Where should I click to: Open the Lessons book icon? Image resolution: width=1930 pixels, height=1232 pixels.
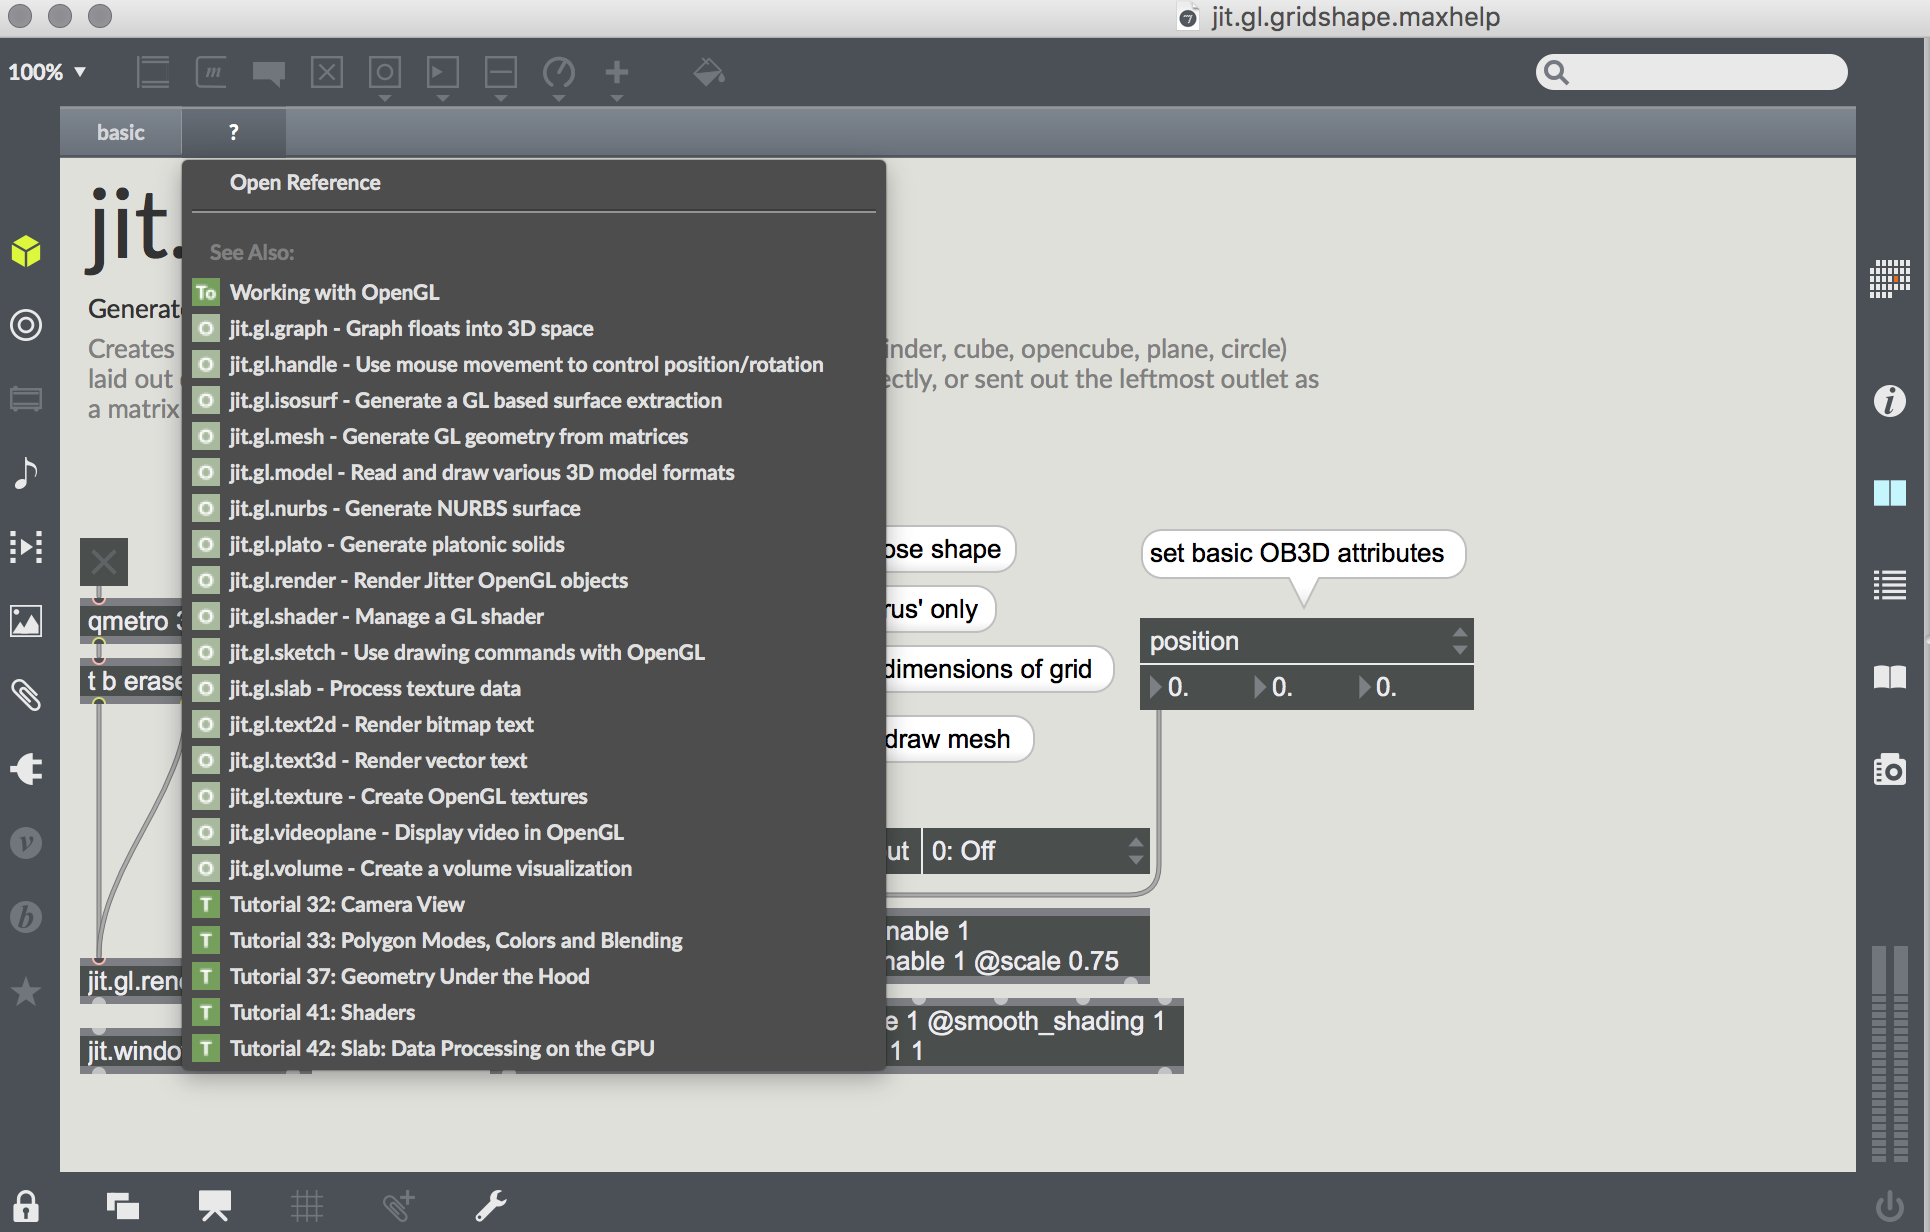coord(1889,677)
